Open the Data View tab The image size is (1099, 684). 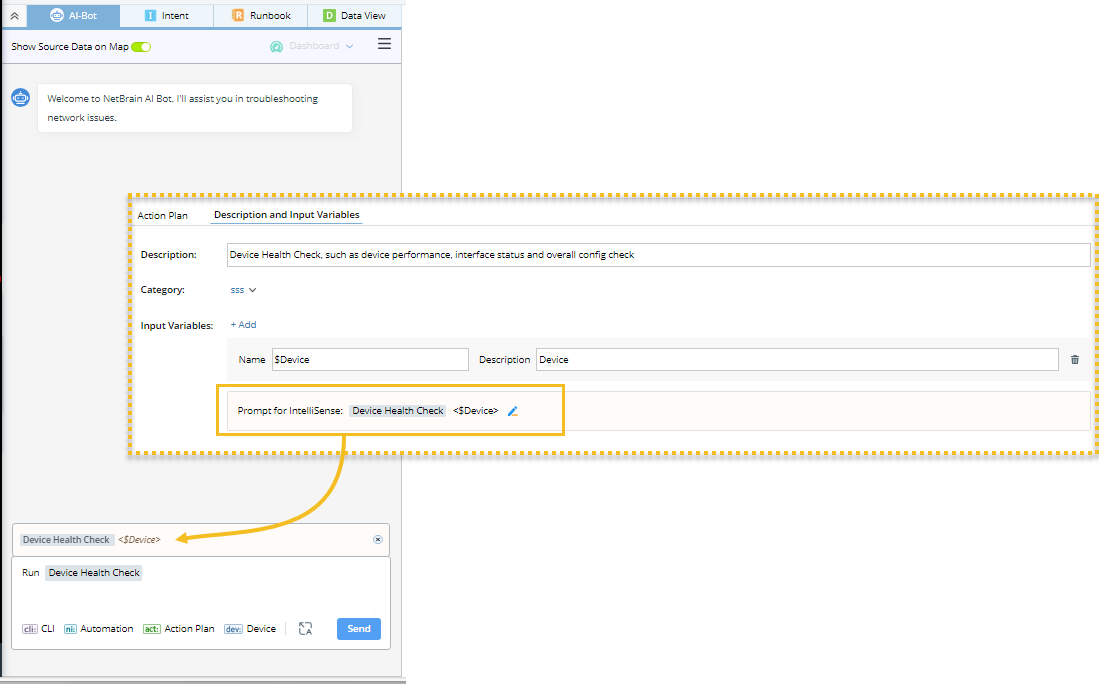click(354, 15)
